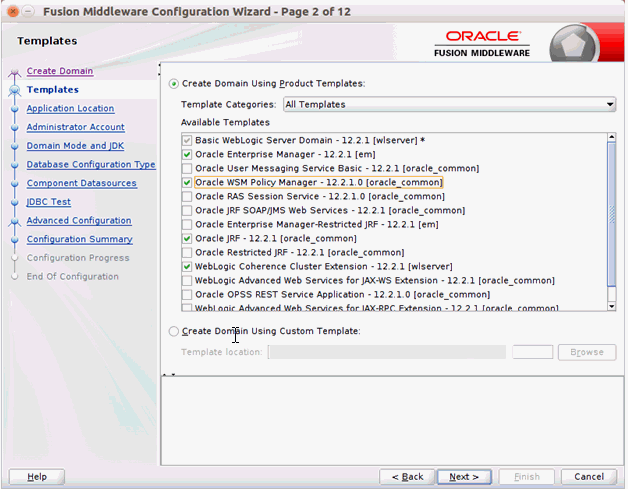
Task: Check Oracle RAS Session Service template
Action: point(187,197)
